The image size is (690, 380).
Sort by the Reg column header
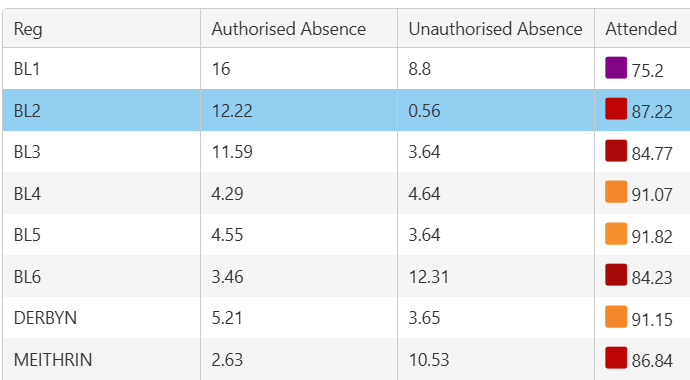pos(102,29)
